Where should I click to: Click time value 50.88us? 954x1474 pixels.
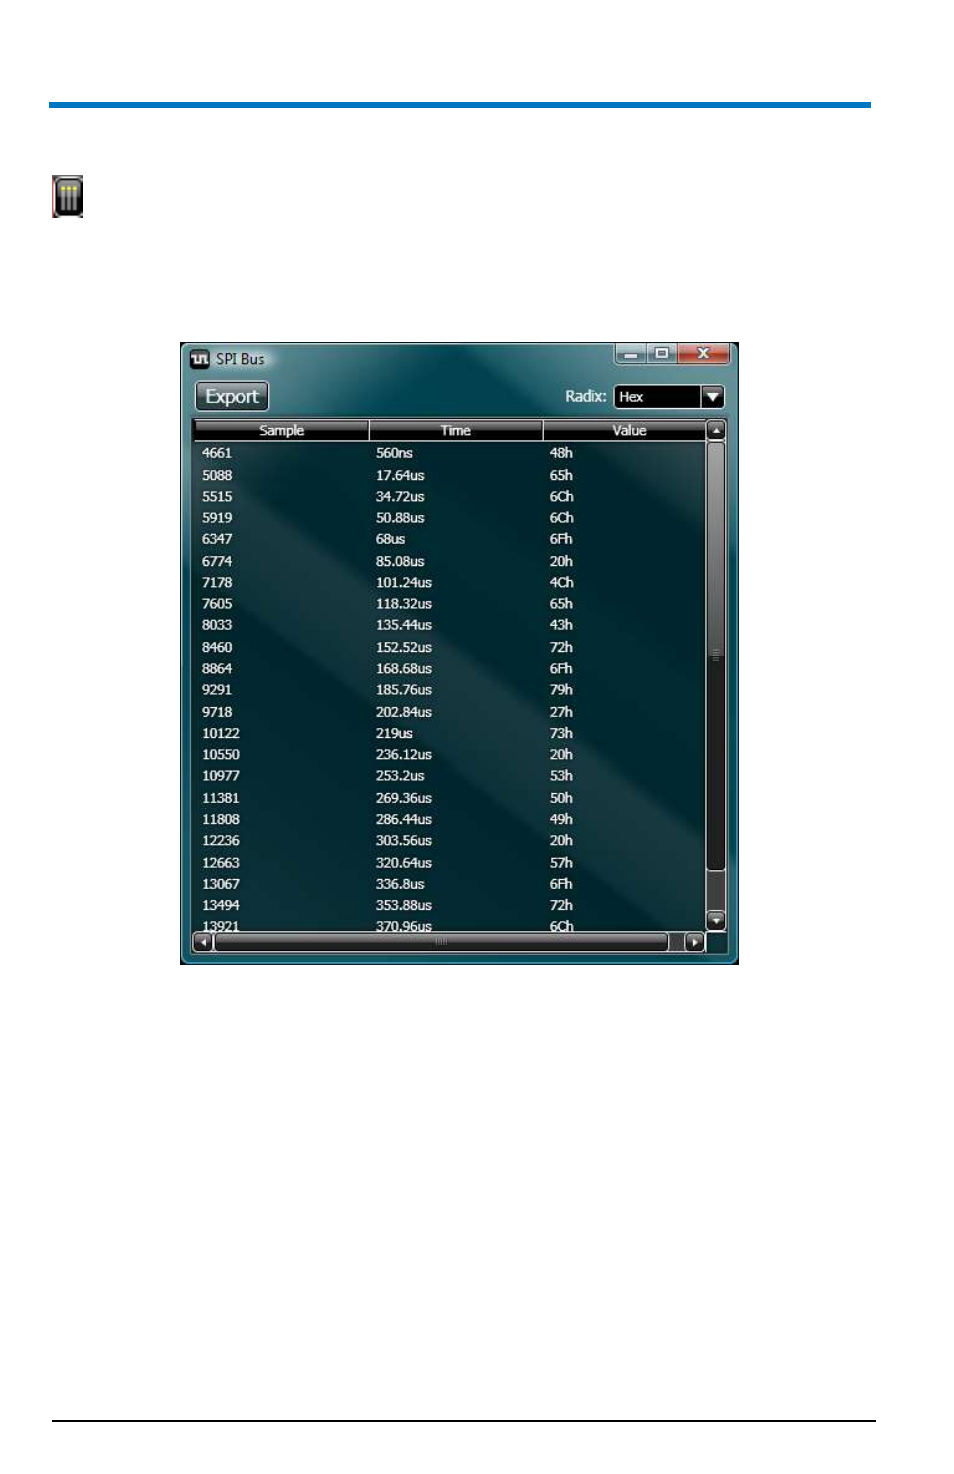[400, 518]
